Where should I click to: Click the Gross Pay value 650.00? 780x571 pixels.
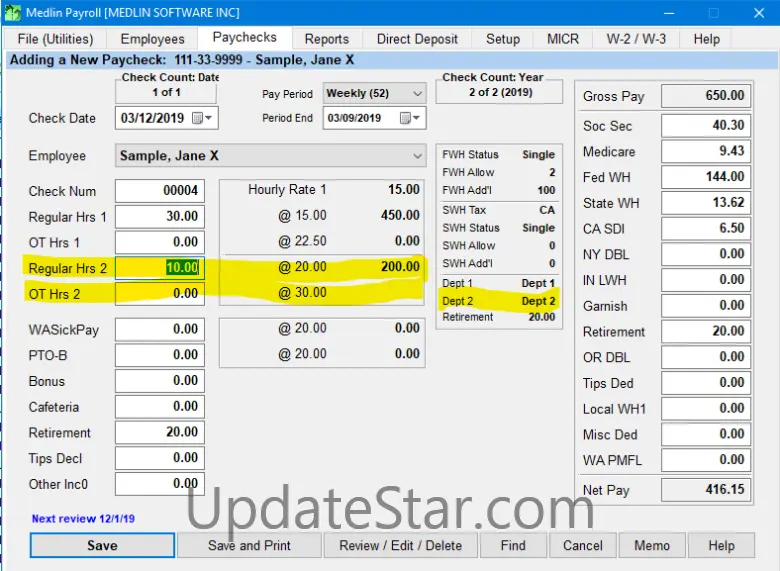point(705,95)
